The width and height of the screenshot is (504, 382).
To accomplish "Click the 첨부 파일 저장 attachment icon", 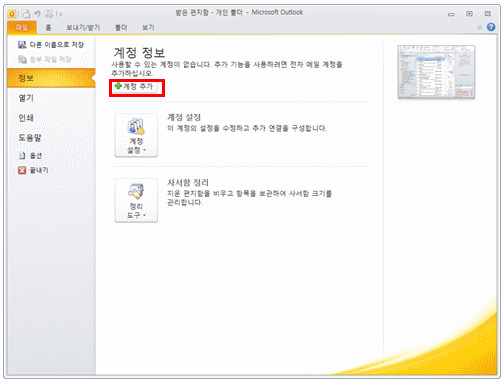I will [x=22, y=59].
